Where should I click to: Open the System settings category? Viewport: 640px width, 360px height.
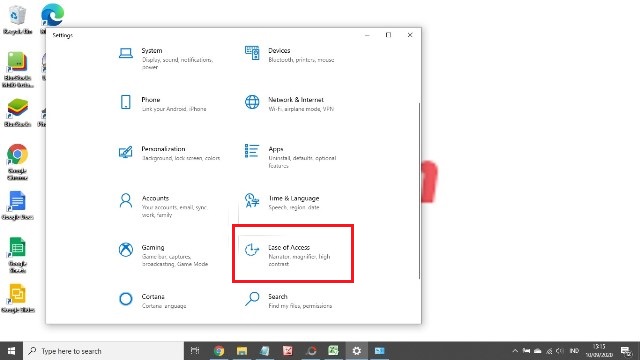171,58
